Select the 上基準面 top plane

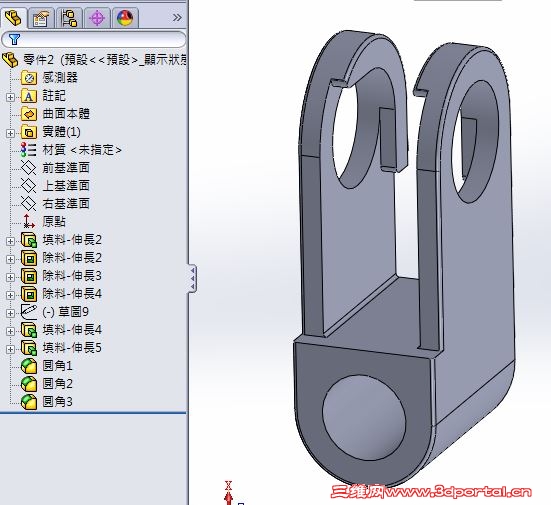[66, 186]
